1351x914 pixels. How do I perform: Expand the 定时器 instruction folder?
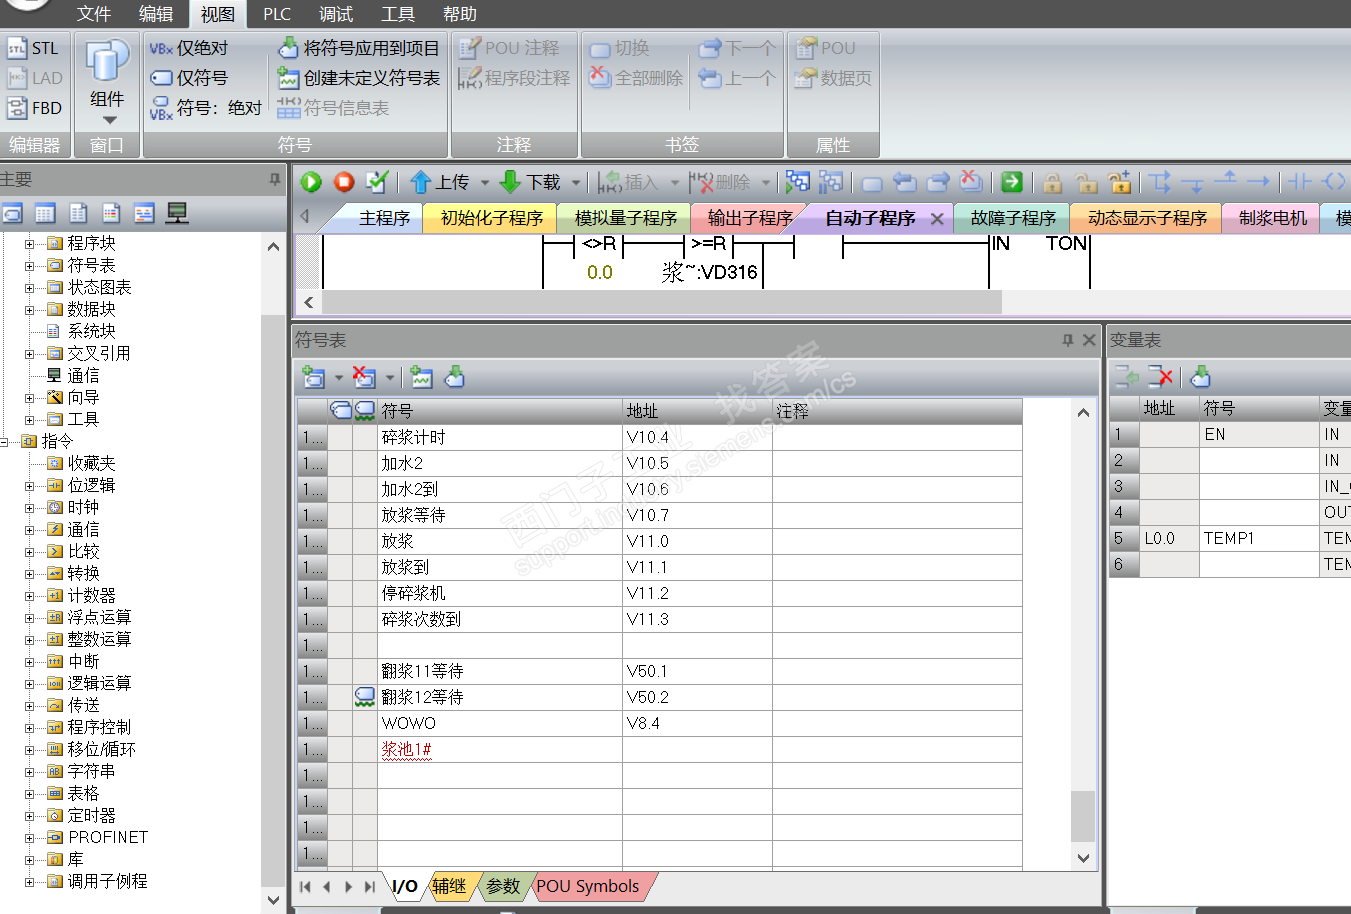[30, 815]
